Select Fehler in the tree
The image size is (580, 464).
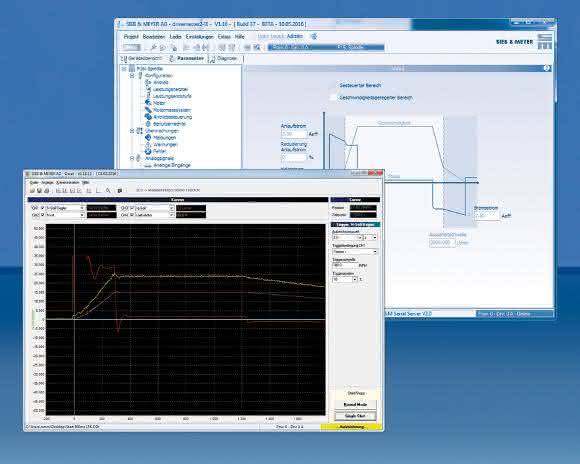(x=159, y=151)
